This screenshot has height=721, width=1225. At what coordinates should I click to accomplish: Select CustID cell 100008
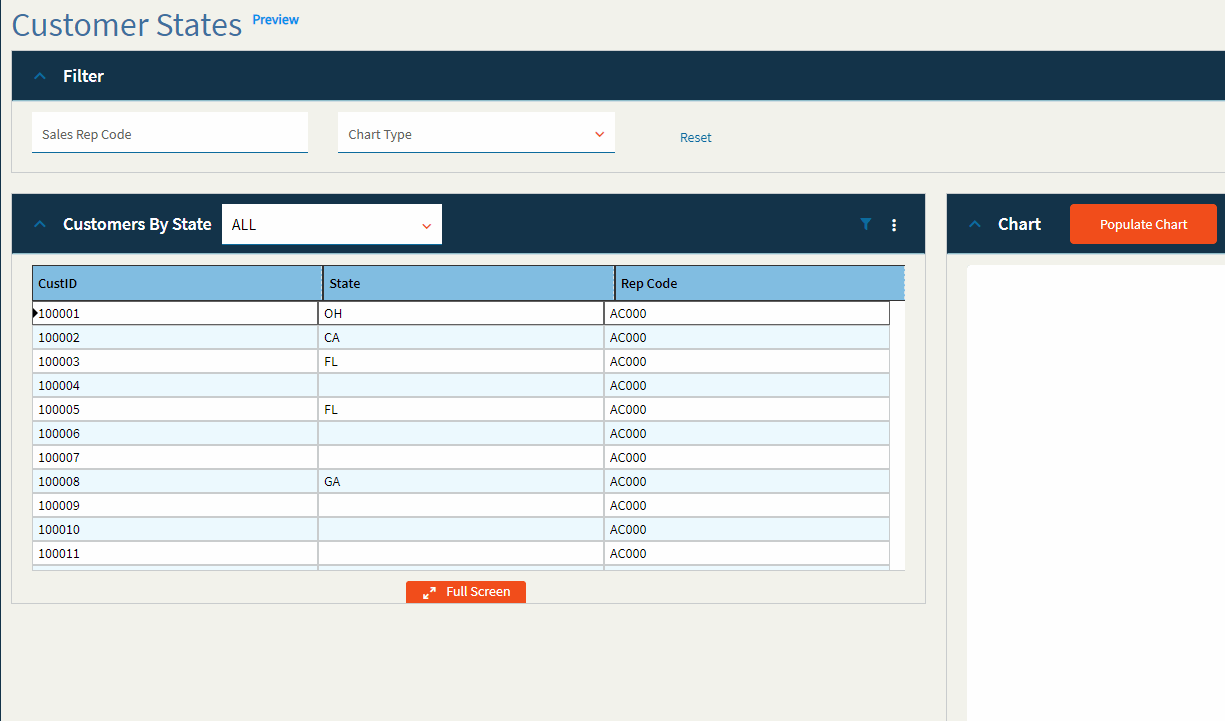point(175,481)
